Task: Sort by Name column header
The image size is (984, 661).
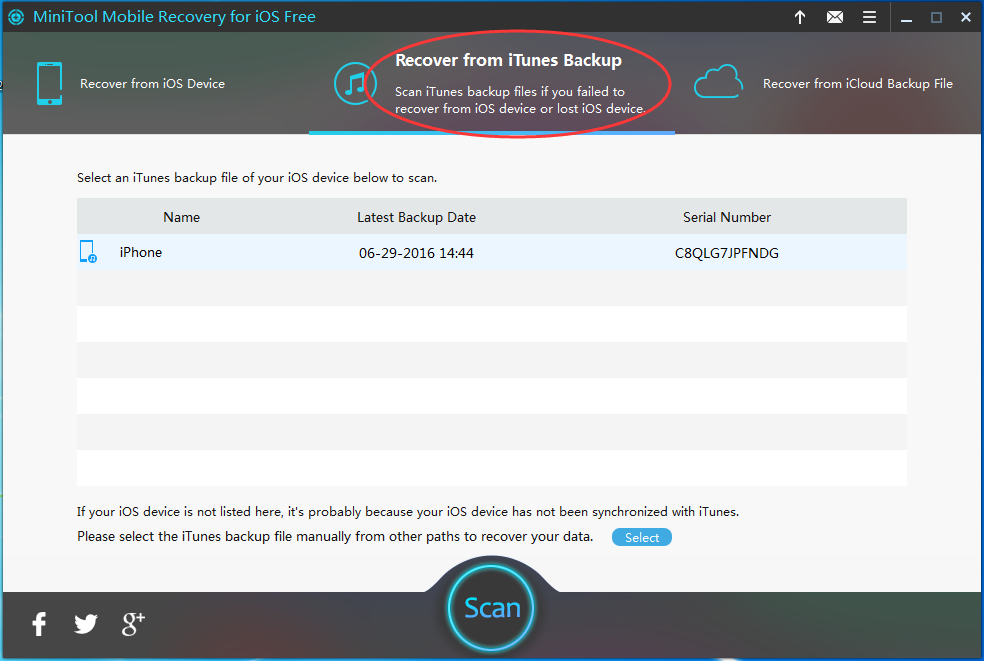Action: pos(182,217)
